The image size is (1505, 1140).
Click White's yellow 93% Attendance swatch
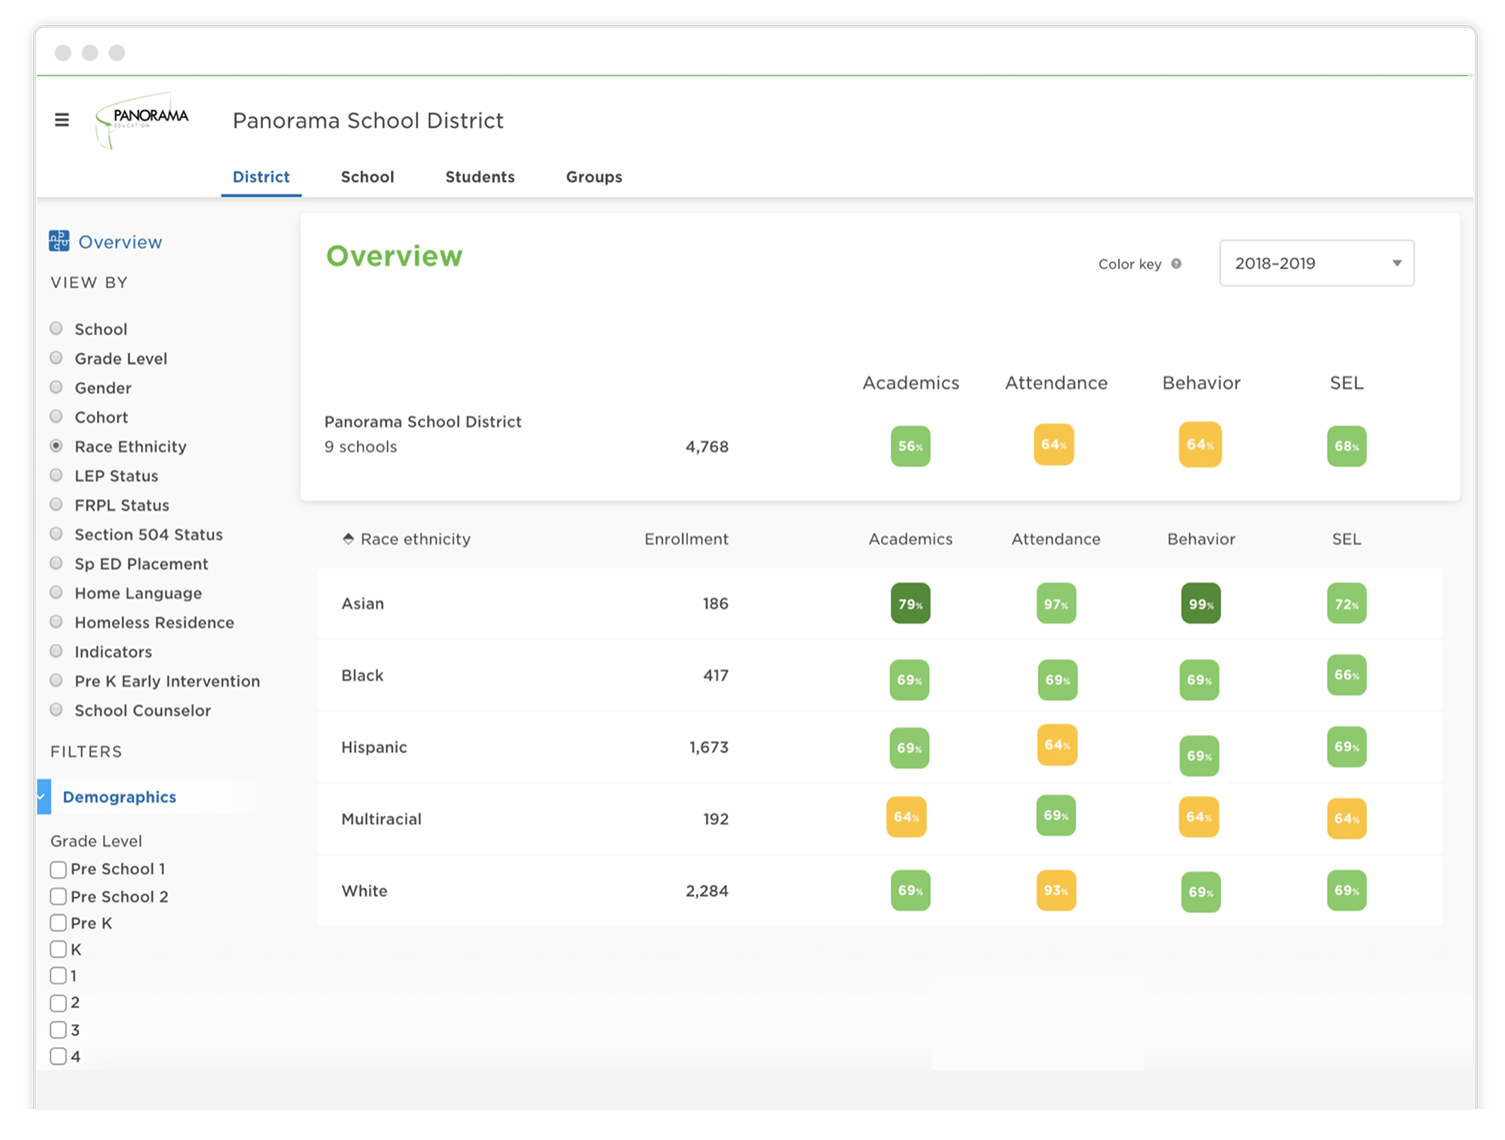click(1055, 890)
